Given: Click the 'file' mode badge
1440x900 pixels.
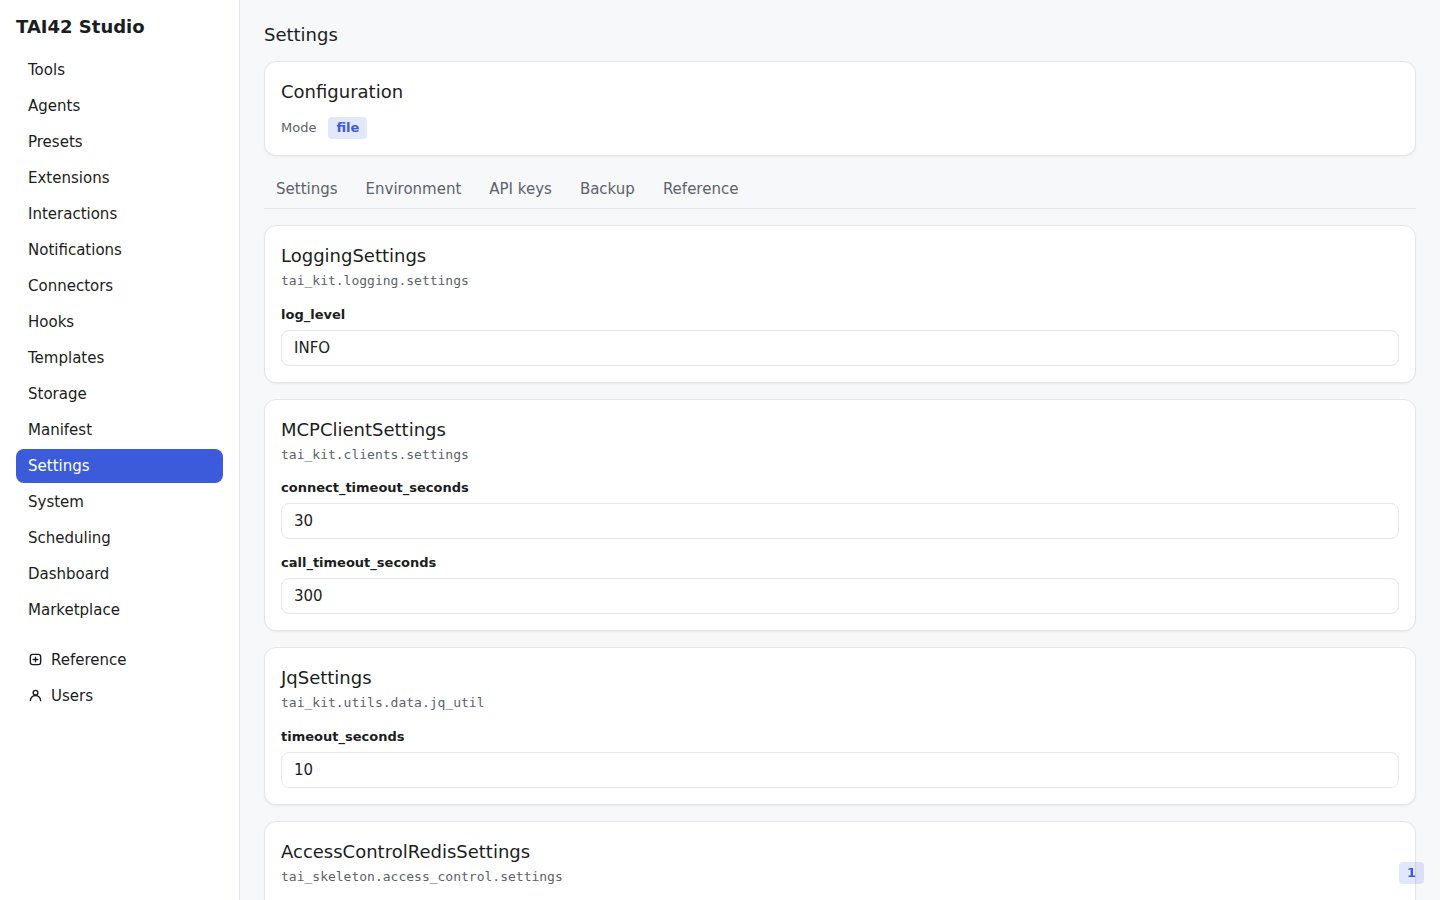Looking at the screenshot, I should [347, 128].
